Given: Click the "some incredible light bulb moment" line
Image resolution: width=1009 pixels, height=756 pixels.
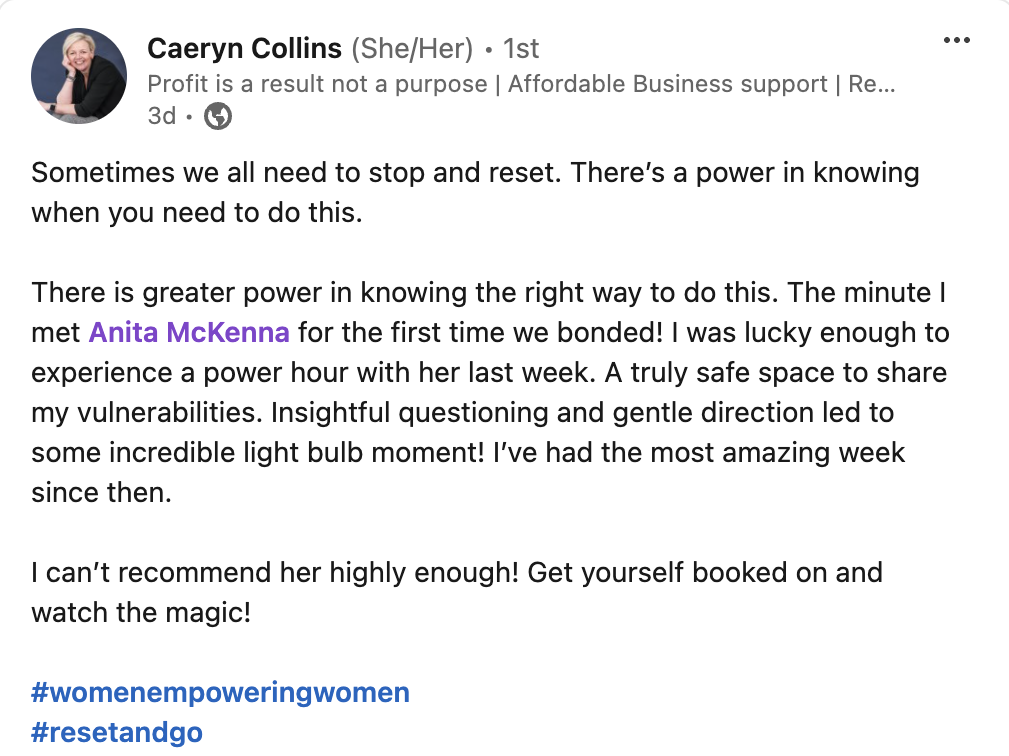Looking at the screenshot, I should coord(468,452).
